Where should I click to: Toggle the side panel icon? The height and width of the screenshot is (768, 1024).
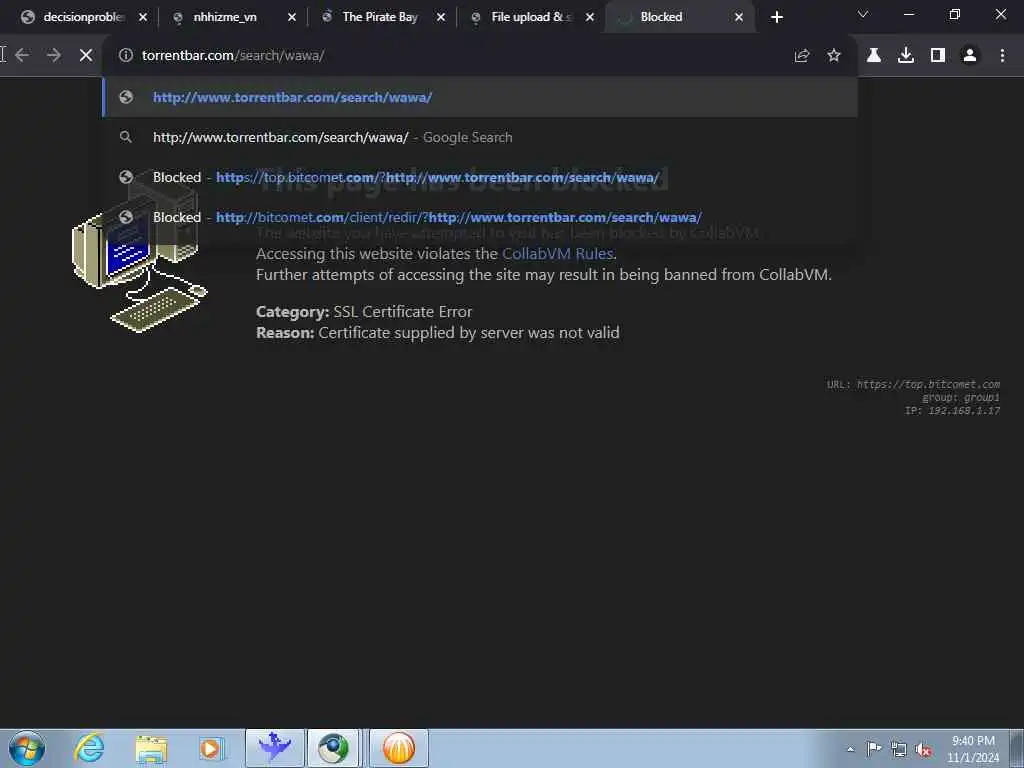[x=938, y=56]
